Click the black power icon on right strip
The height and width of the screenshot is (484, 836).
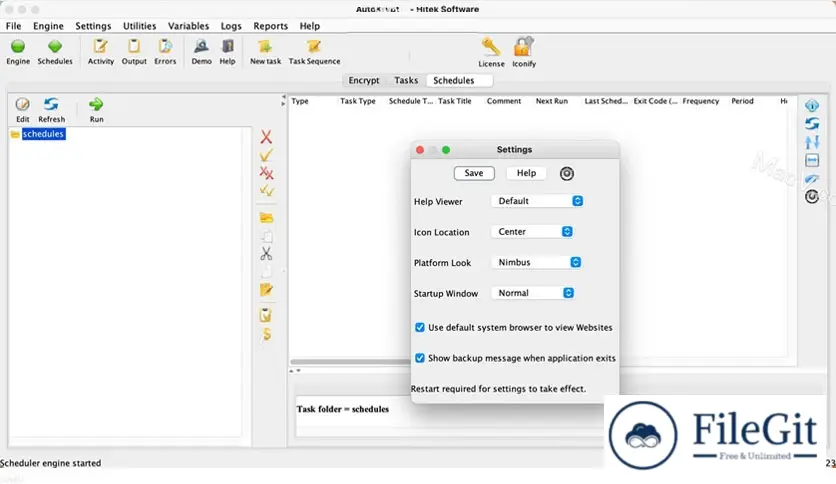(811, 197)
